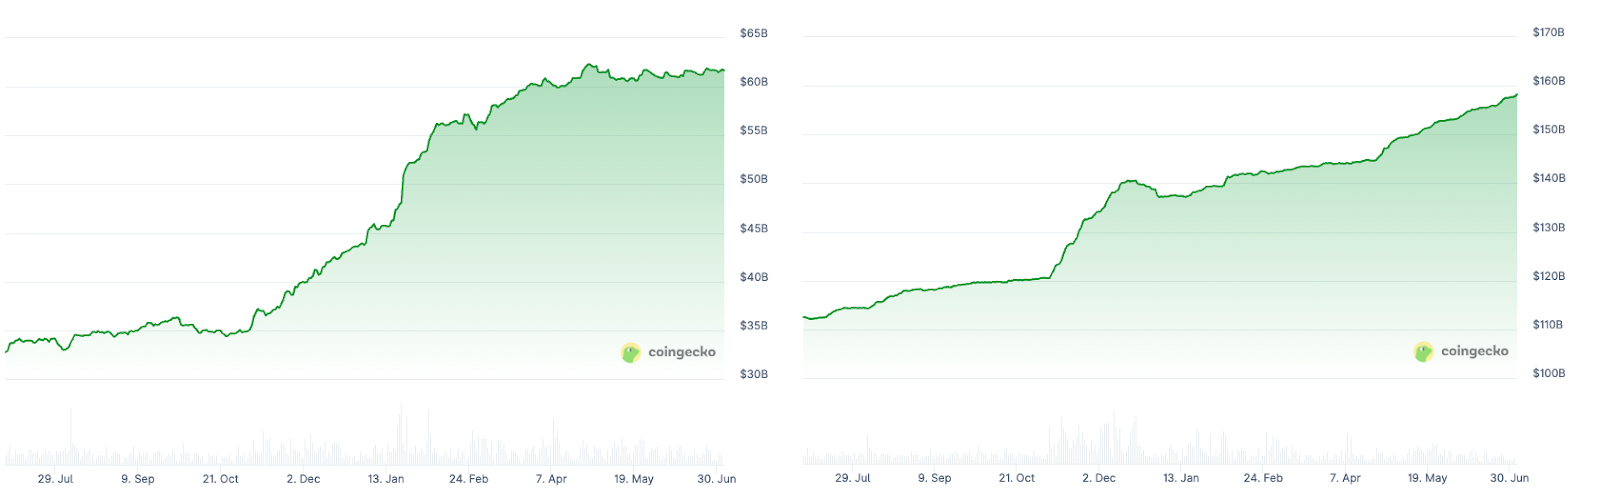Click the $30B axis label
1600x499 pixels.
tap(753, 374)
